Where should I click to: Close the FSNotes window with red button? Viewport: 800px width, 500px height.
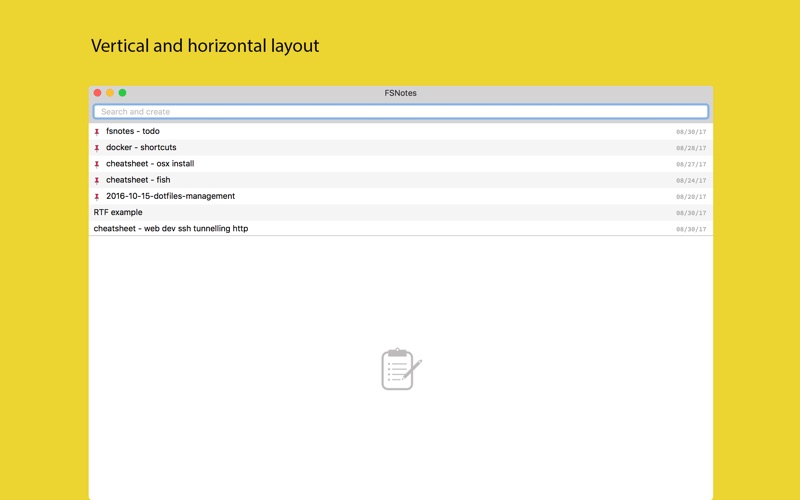click(x=97, y=93)
